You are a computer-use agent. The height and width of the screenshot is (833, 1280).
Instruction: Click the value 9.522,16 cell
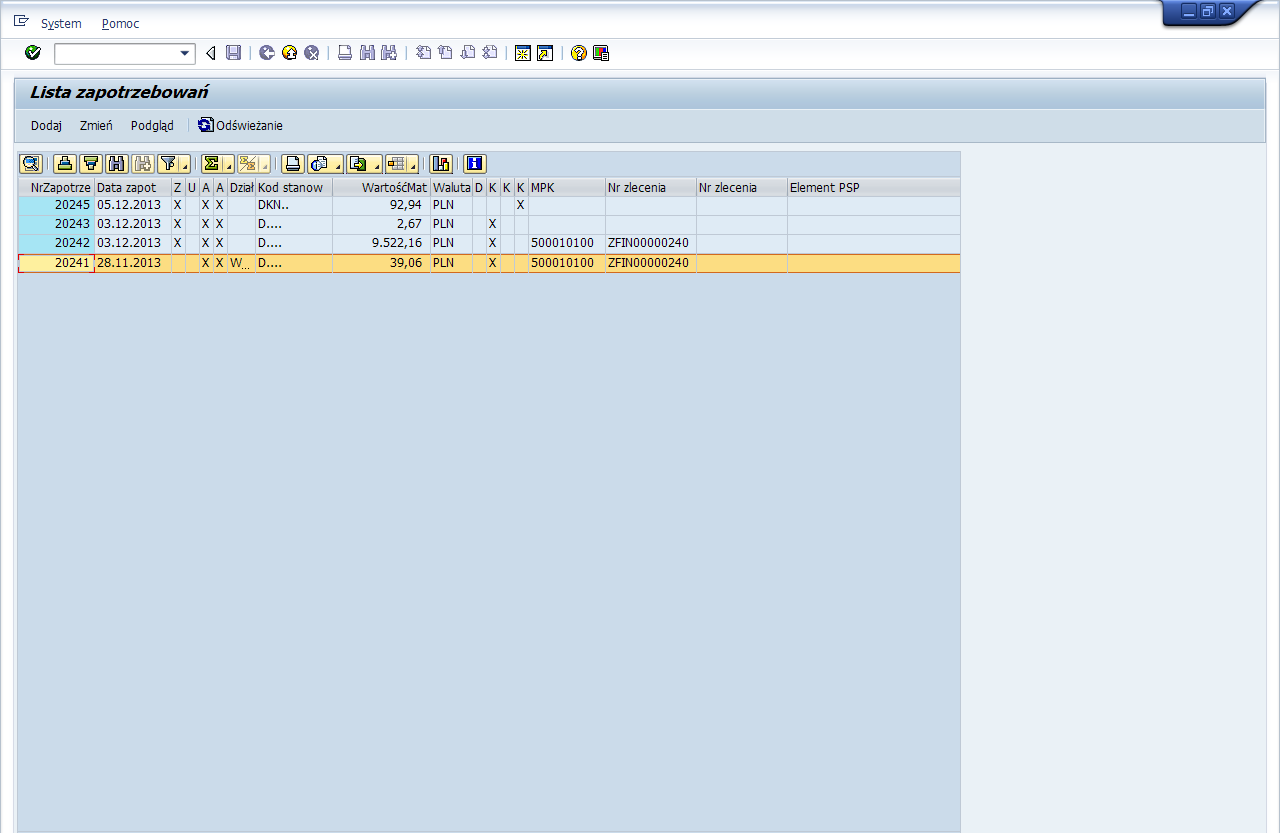(x=381, y=243)
